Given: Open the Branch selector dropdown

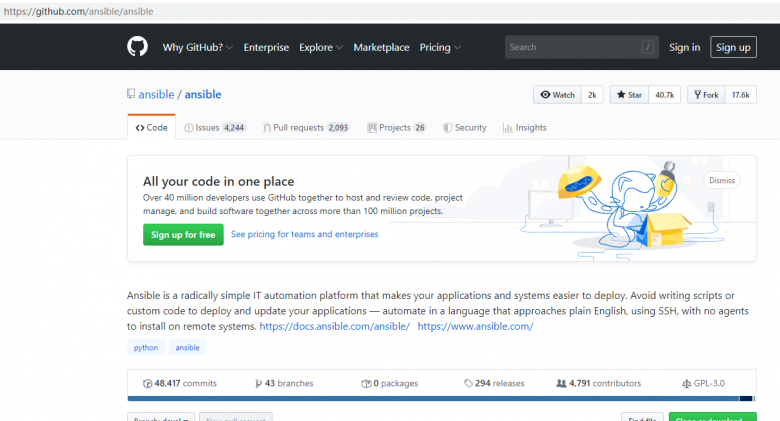Looking at the screenshot, I should click(x=161, y=417).
